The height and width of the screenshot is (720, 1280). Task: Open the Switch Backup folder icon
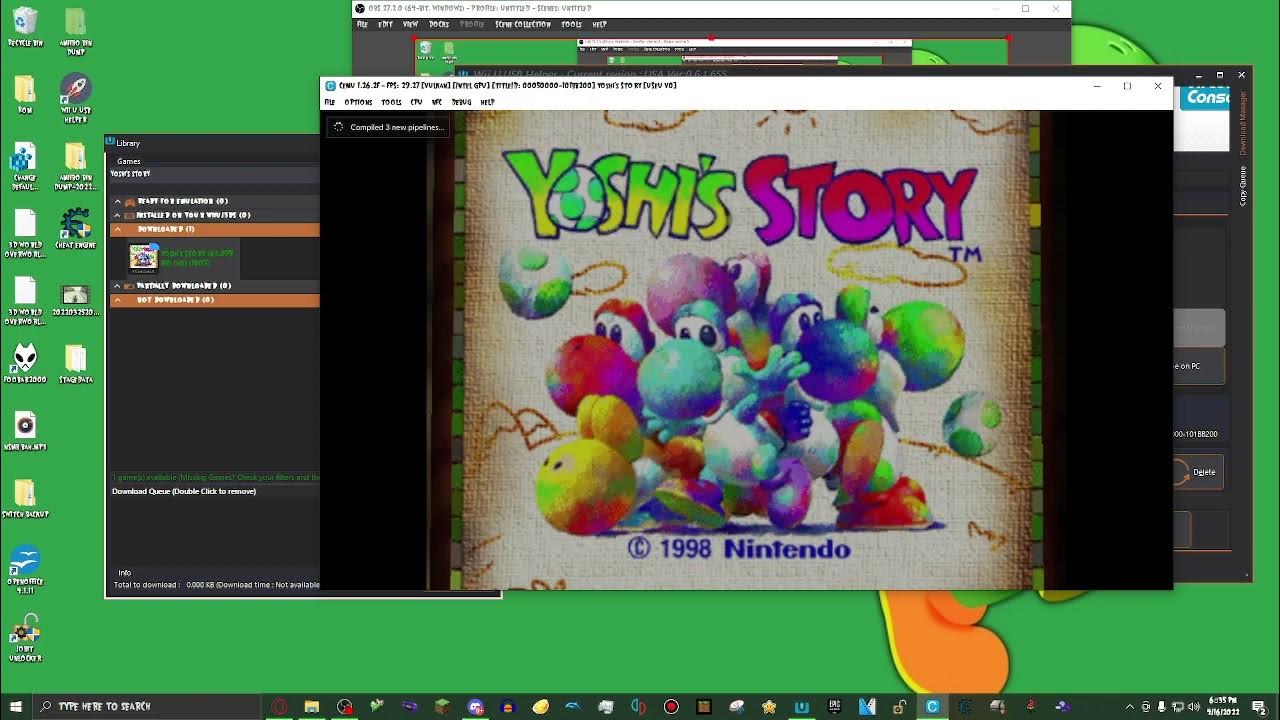click(25, 498)
